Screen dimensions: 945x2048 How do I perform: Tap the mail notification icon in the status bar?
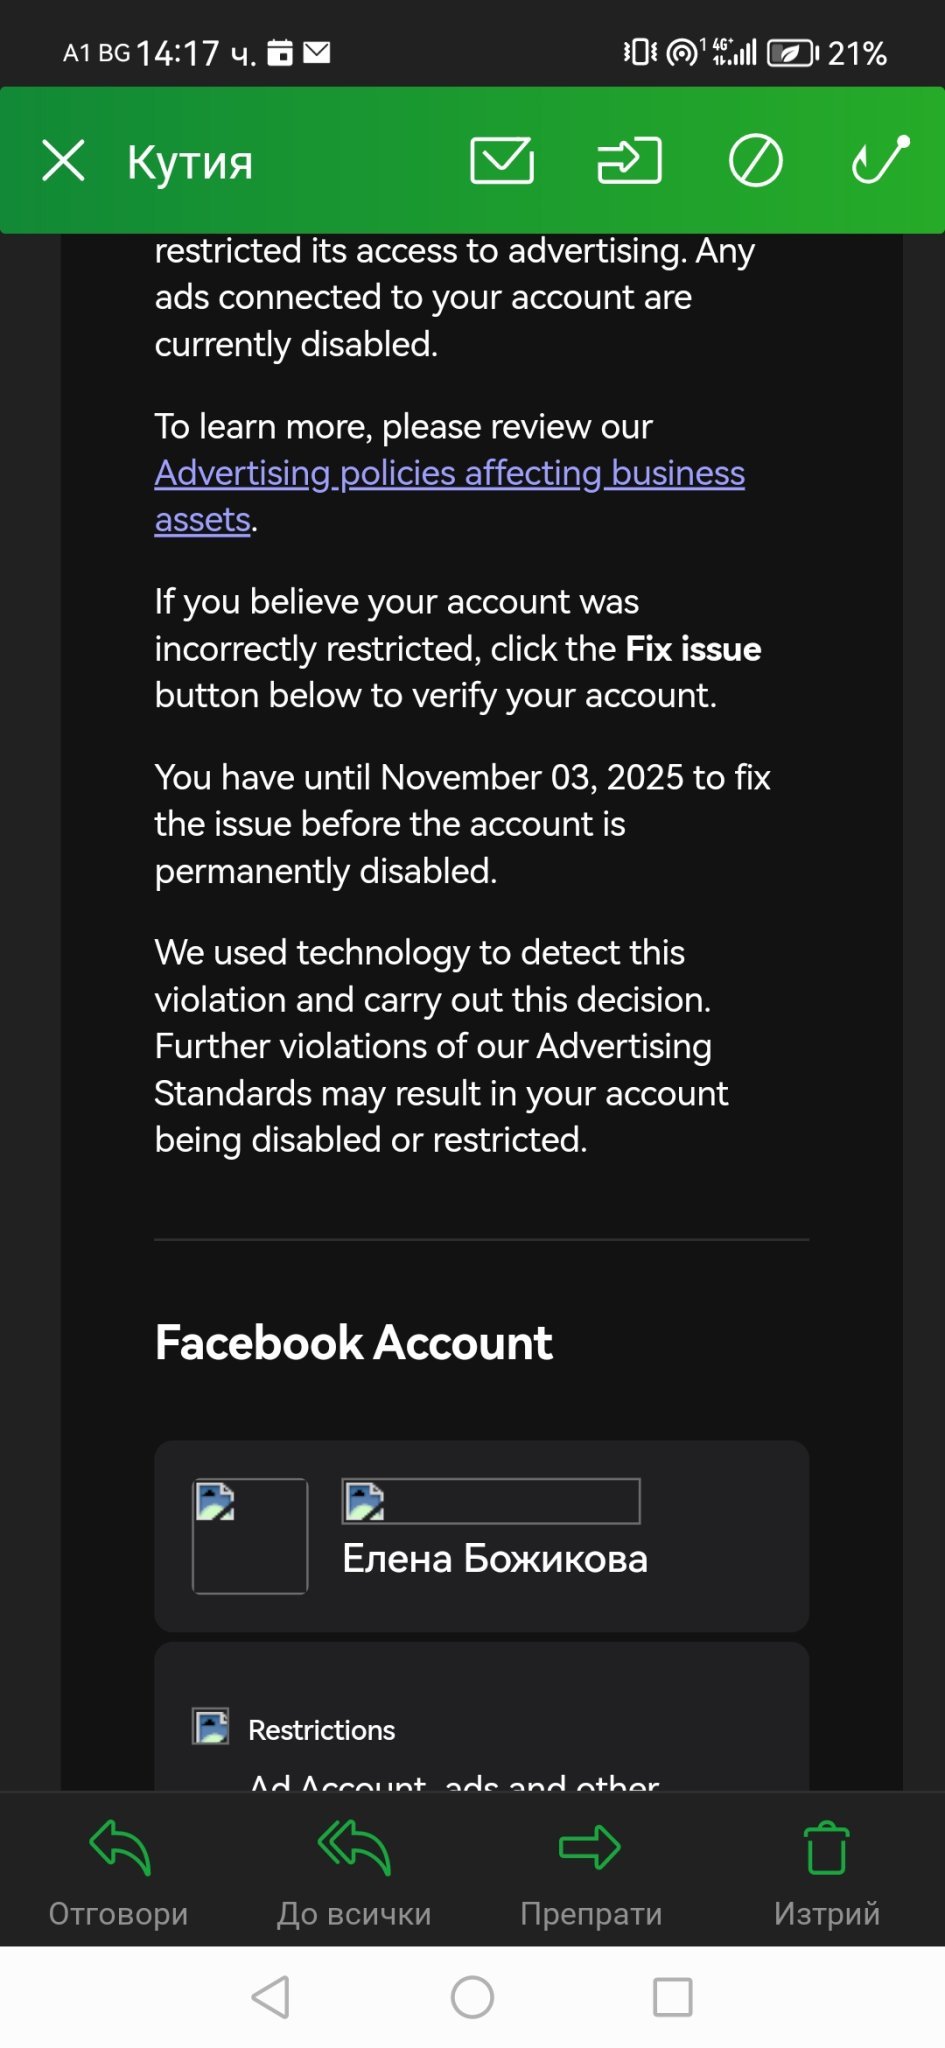[317, 52]
